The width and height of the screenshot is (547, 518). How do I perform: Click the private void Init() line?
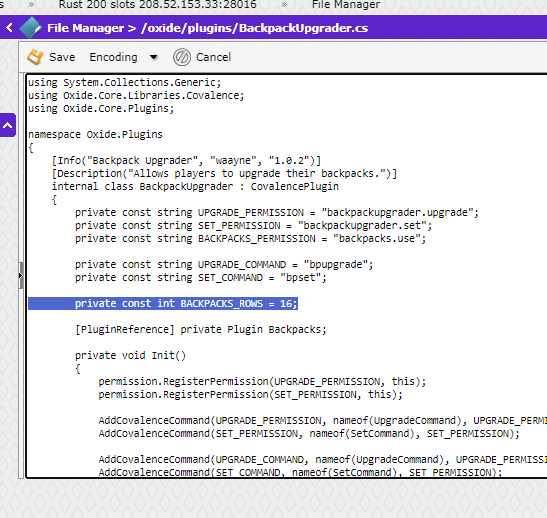(130, 355)
